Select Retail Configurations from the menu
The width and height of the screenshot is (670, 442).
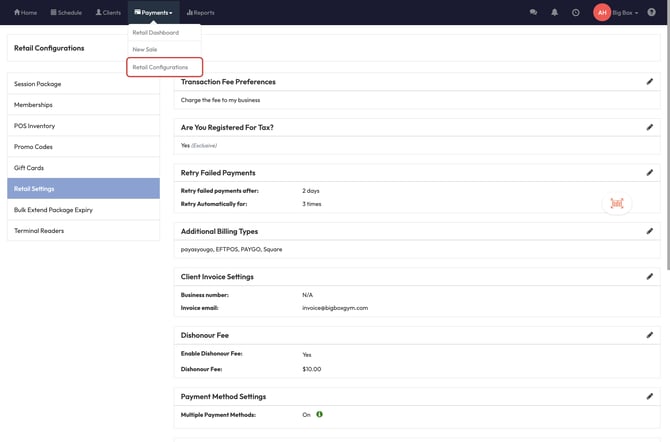coord(160,67)
